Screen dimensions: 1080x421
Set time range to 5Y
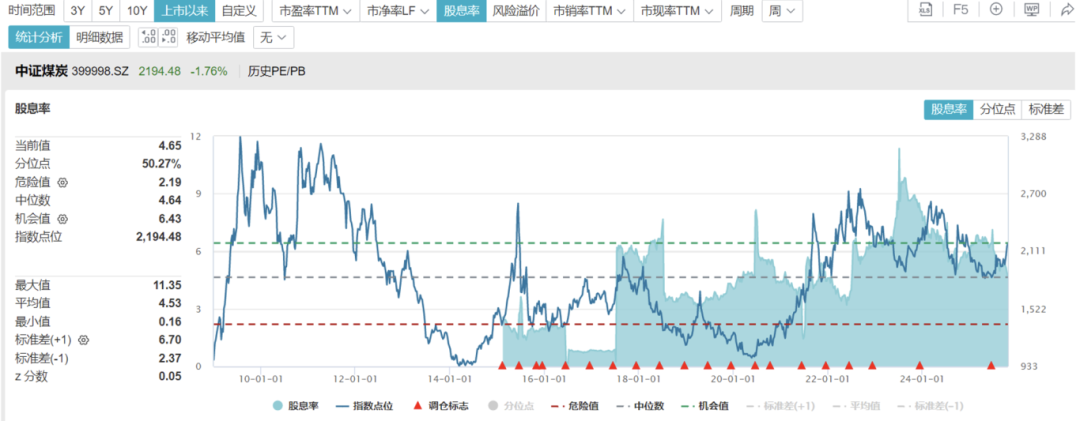(105, 11)
